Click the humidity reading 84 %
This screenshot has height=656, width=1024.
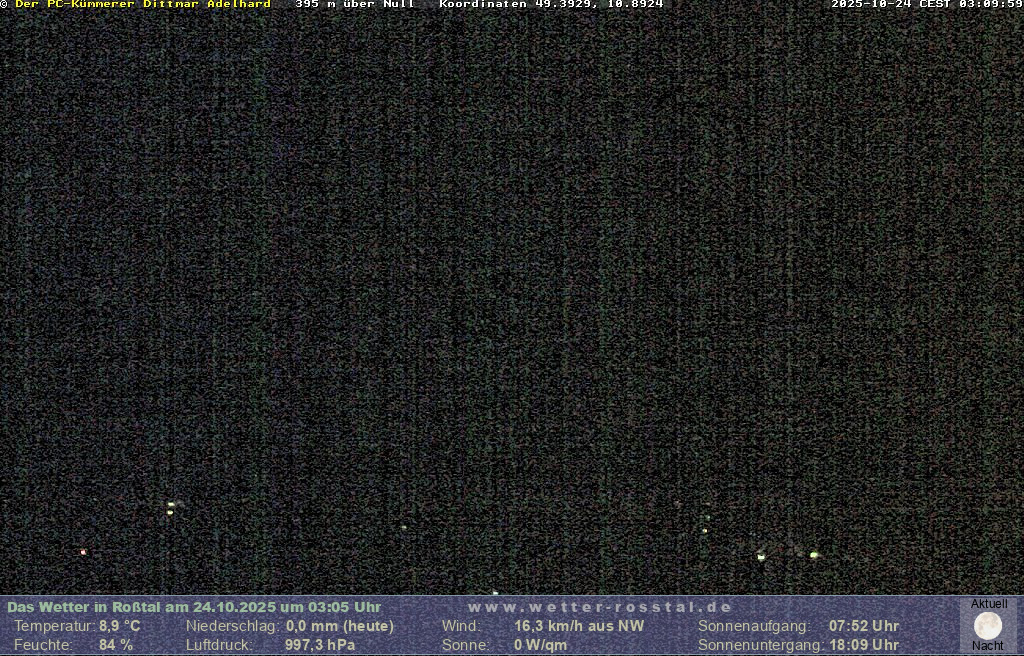pos(115,645)
